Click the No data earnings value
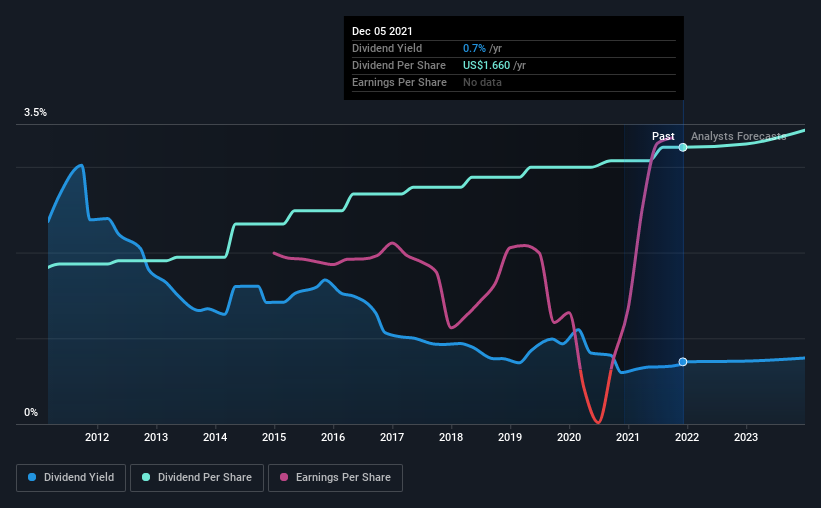This screenshot has width=821, height=508. [x=482, y=82]
